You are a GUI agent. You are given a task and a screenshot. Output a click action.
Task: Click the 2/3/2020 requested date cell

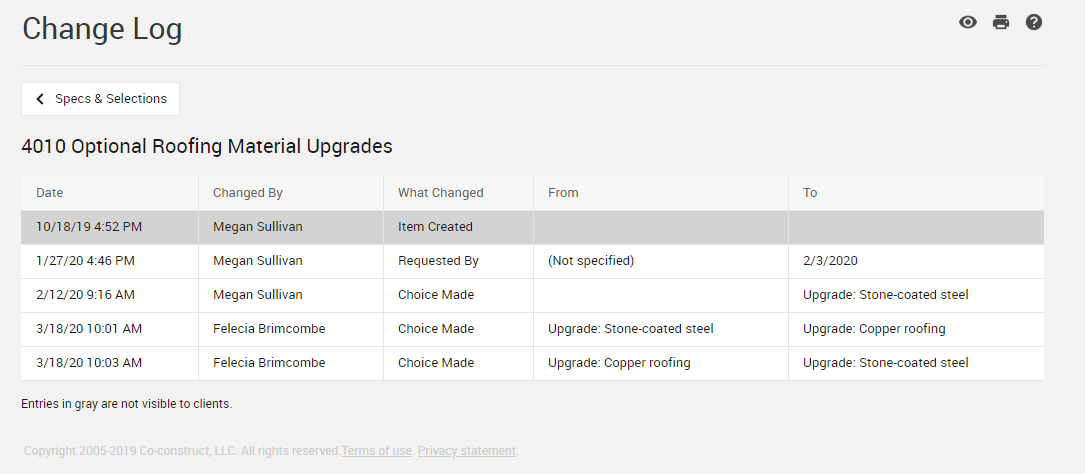(x=830, y=261)
